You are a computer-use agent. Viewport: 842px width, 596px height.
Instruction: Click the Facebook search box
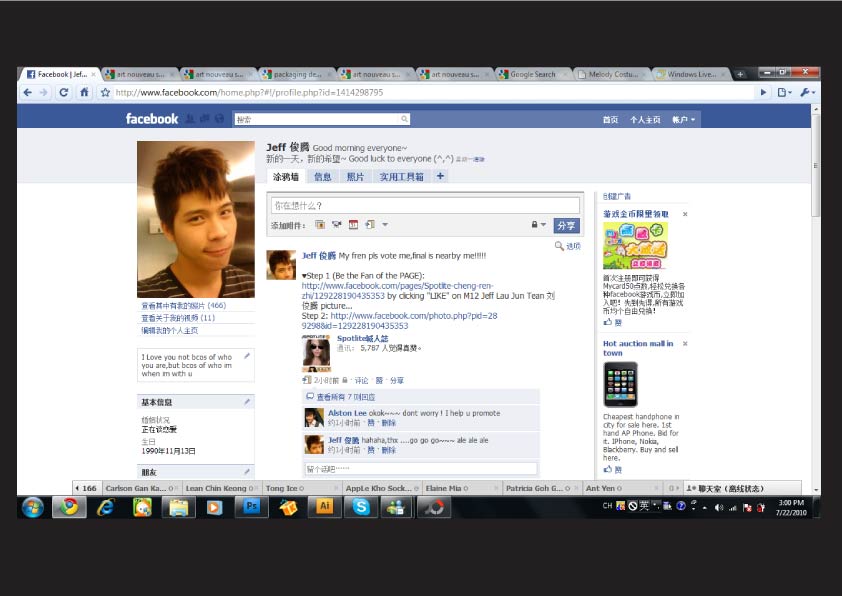318,119
